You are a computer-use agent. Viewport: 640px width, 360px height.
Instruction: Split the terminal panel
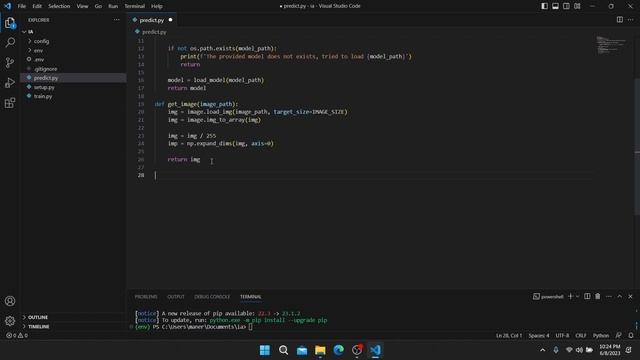(x=587, y=296)
